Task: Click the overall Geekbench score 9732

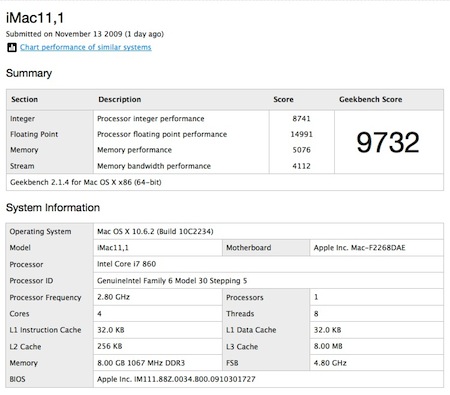Action: [388, 142]
